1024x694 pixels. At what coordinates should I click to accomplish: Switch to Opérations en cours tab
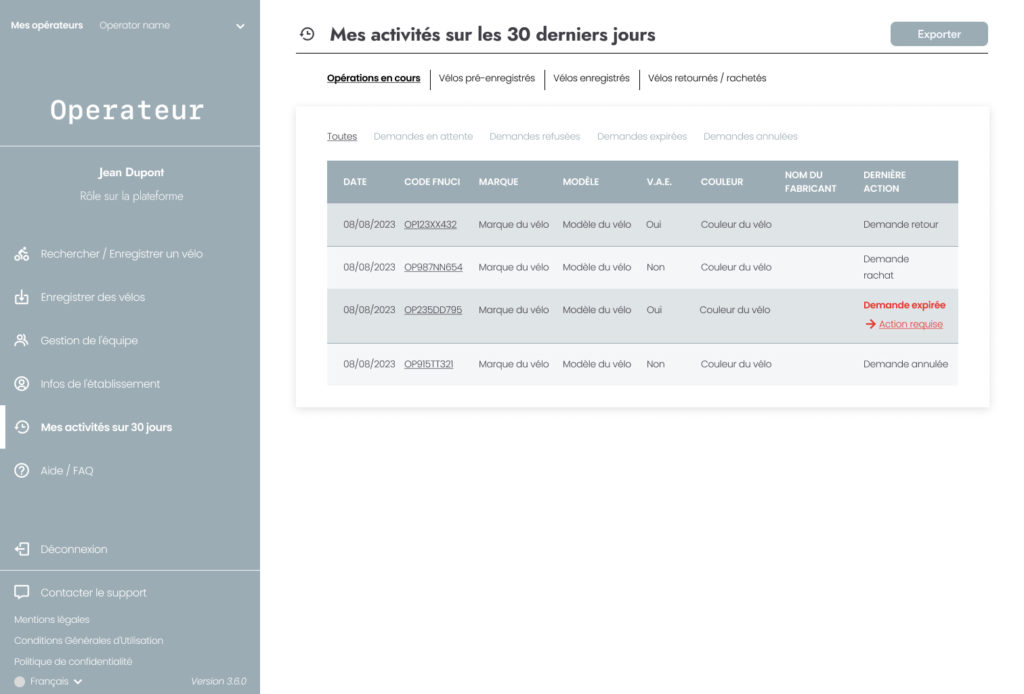[374, 78]
